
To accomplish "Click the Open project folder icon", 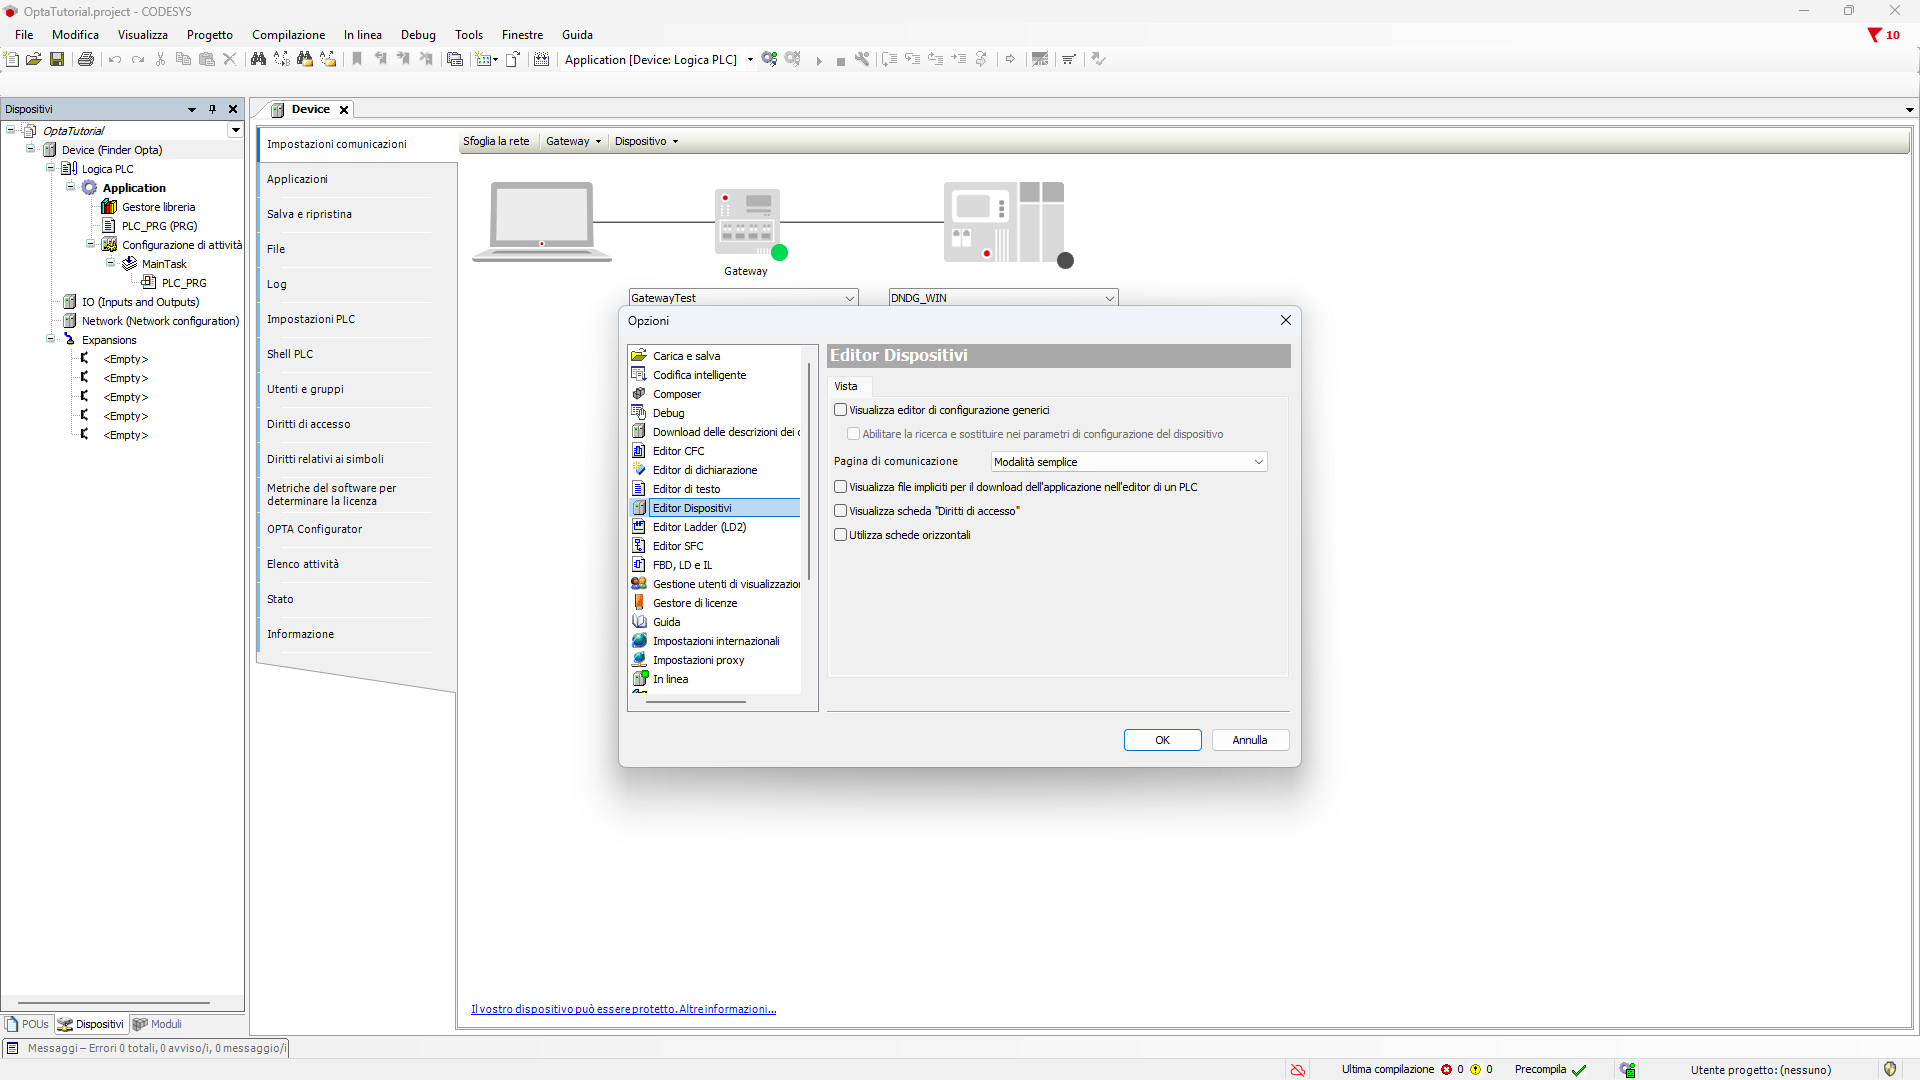I will 34,59.
